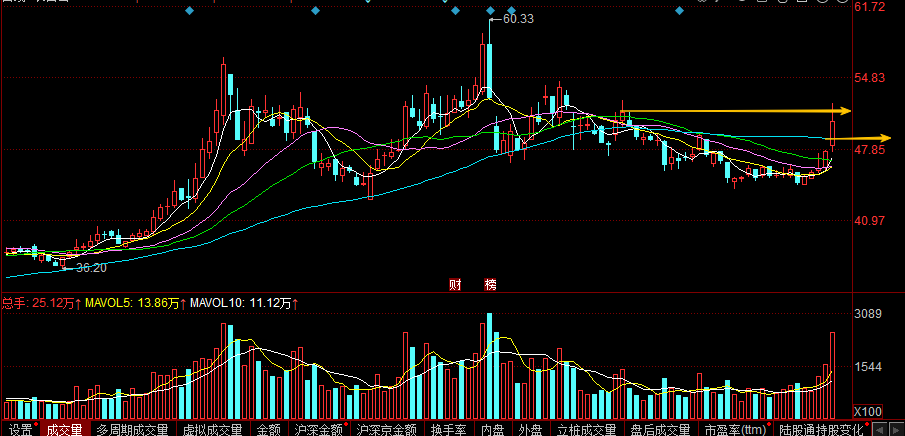This screenshot has width=905, height=436.
Task: Click the 36.20 low price label
Action: pyautogui.click(x=92, y=268)
